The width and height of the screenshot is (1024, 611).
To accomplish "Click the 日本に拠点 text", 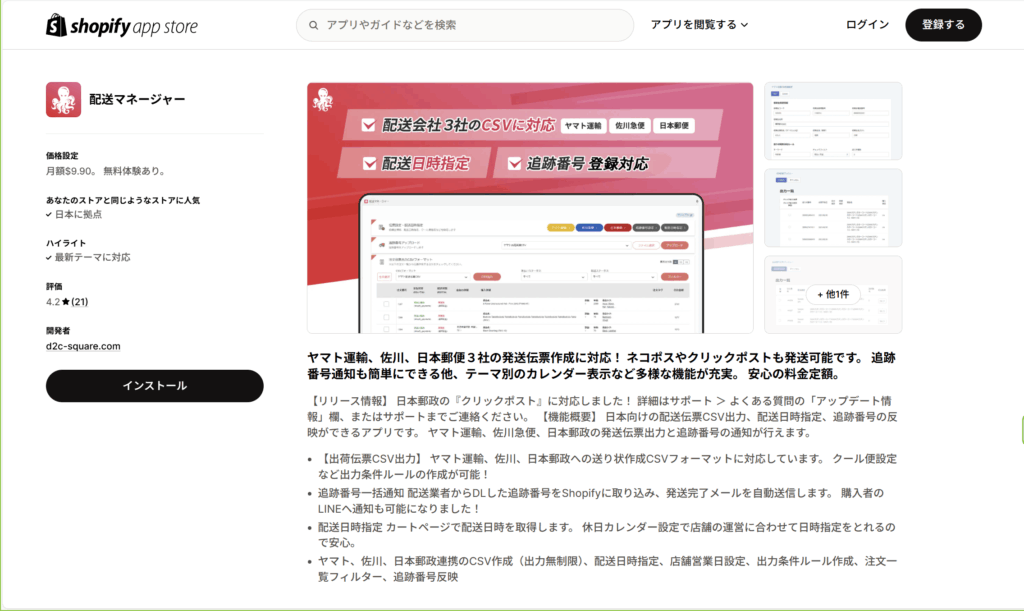I will [78, 214].
